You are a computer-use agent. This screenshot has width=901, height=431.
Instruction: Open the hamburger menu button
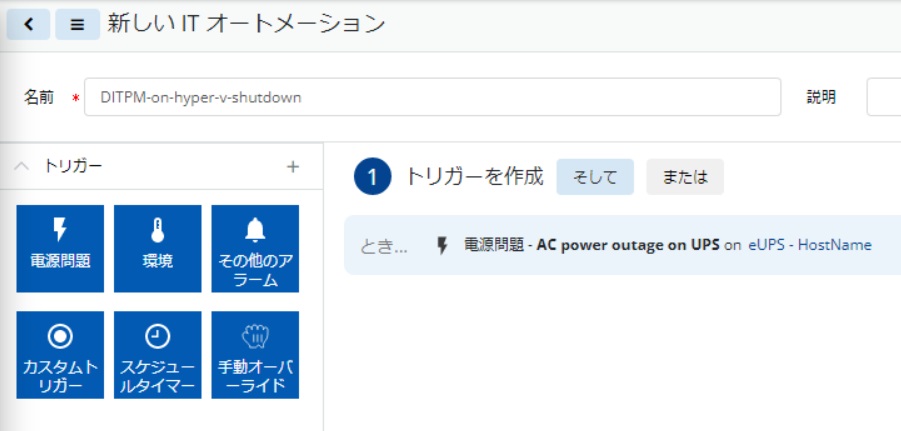pos(78,24)
